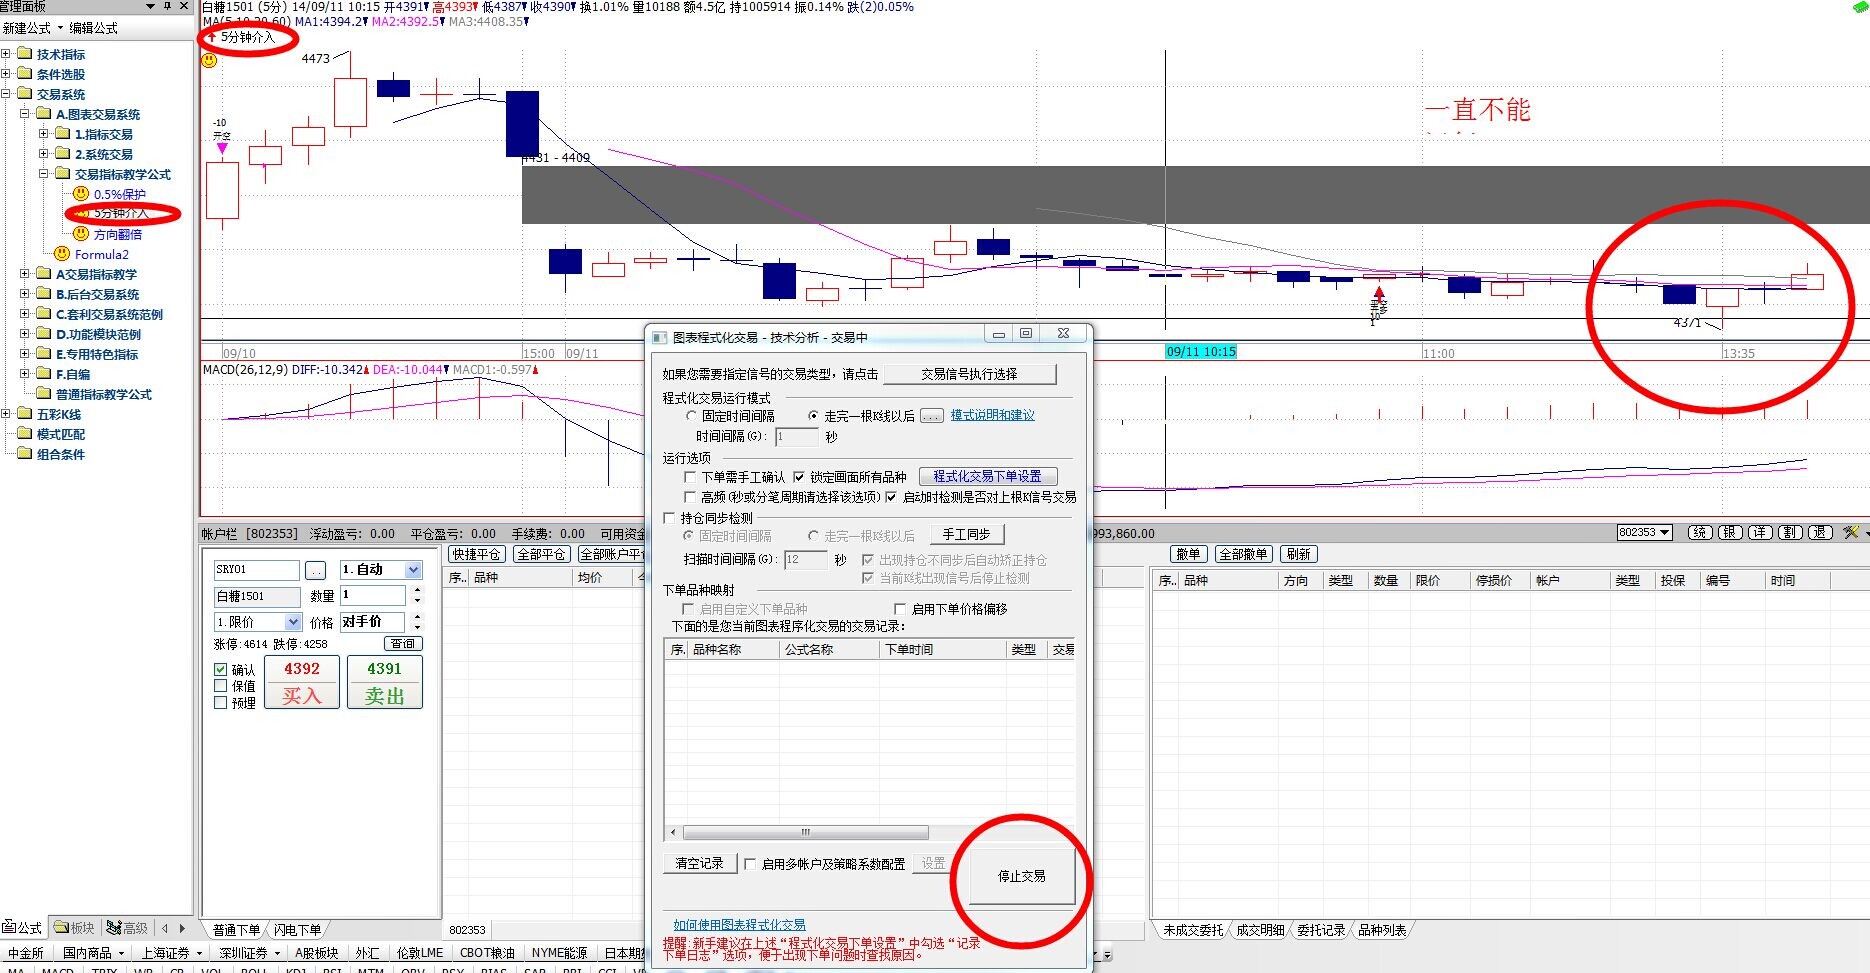Toggle the 确认 checkbox in order panel

tap(220, 669)
